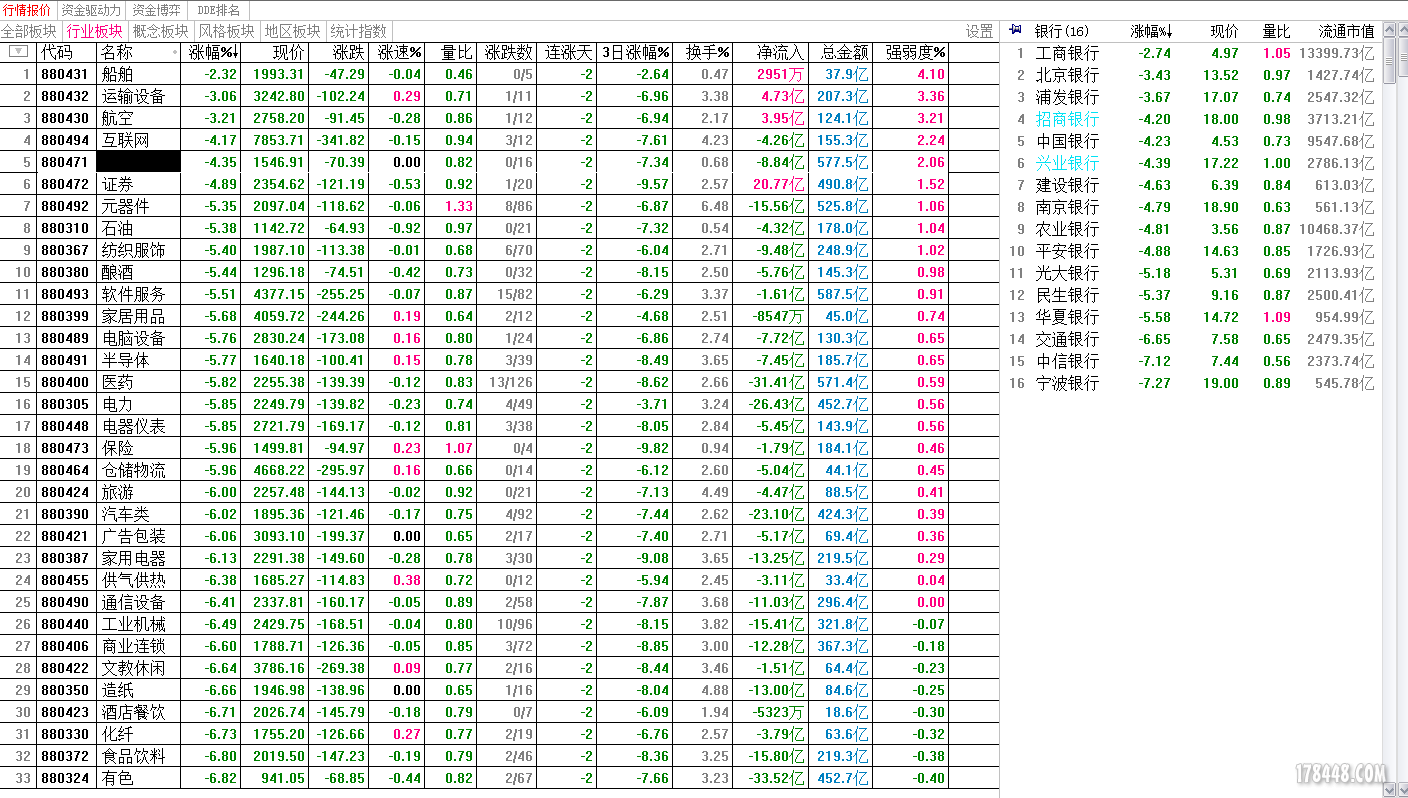This screenshot has width=1408, height=798.
Task: Click sector code 880350 for 造纸
Action: tap(65, 690)
